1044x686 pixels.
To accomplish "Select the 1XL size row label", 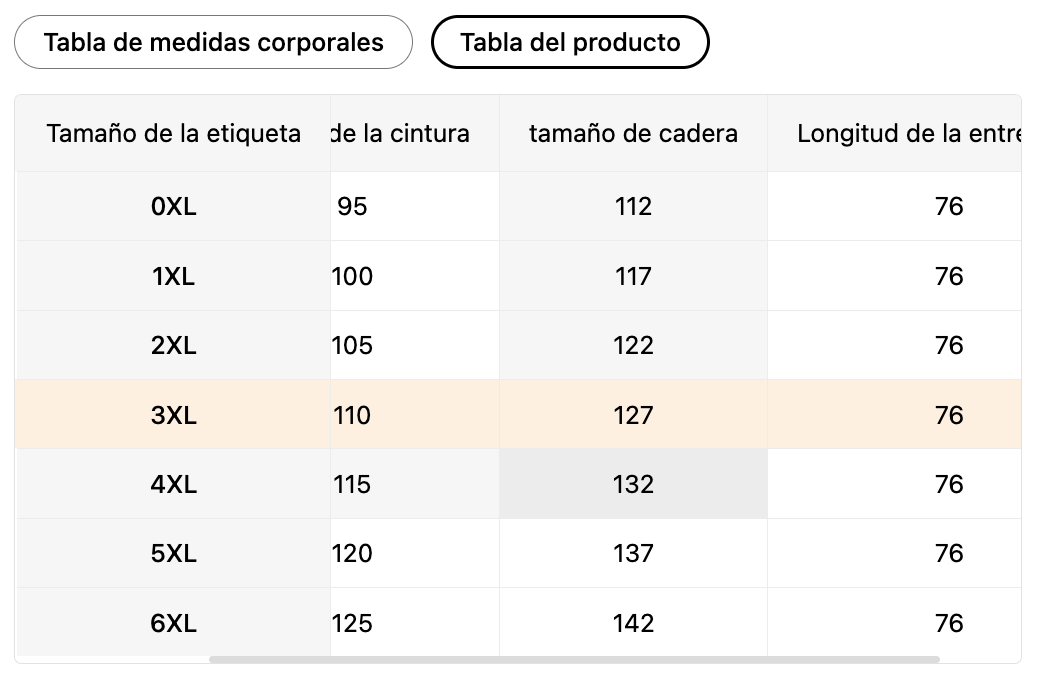I will [173, 276].
